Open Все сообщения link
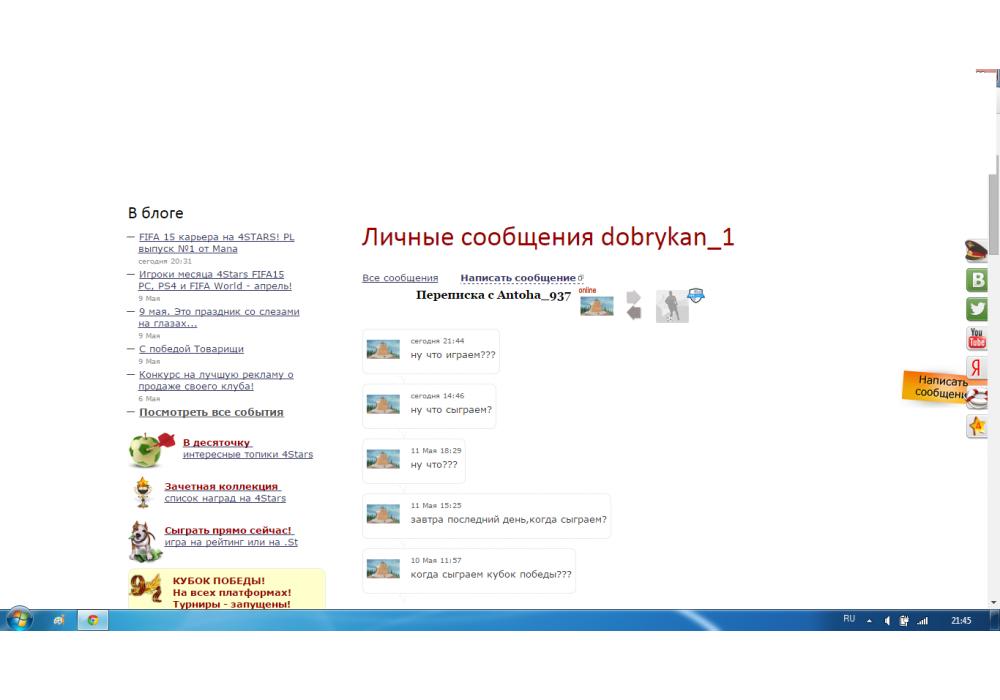 tap(400, 278)
